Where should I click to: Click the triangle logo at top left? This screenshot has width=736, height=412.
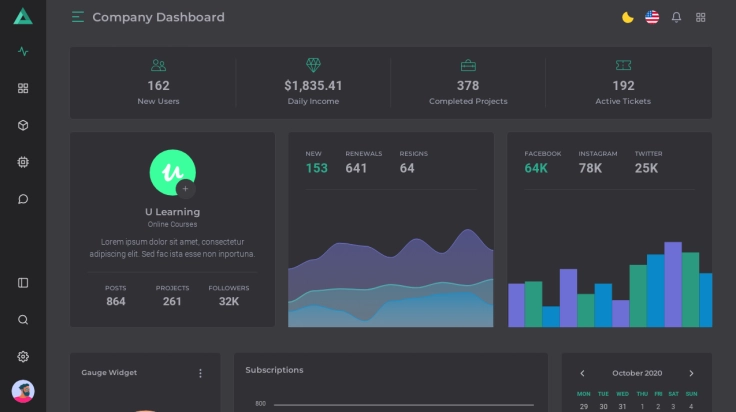point(23,16)
